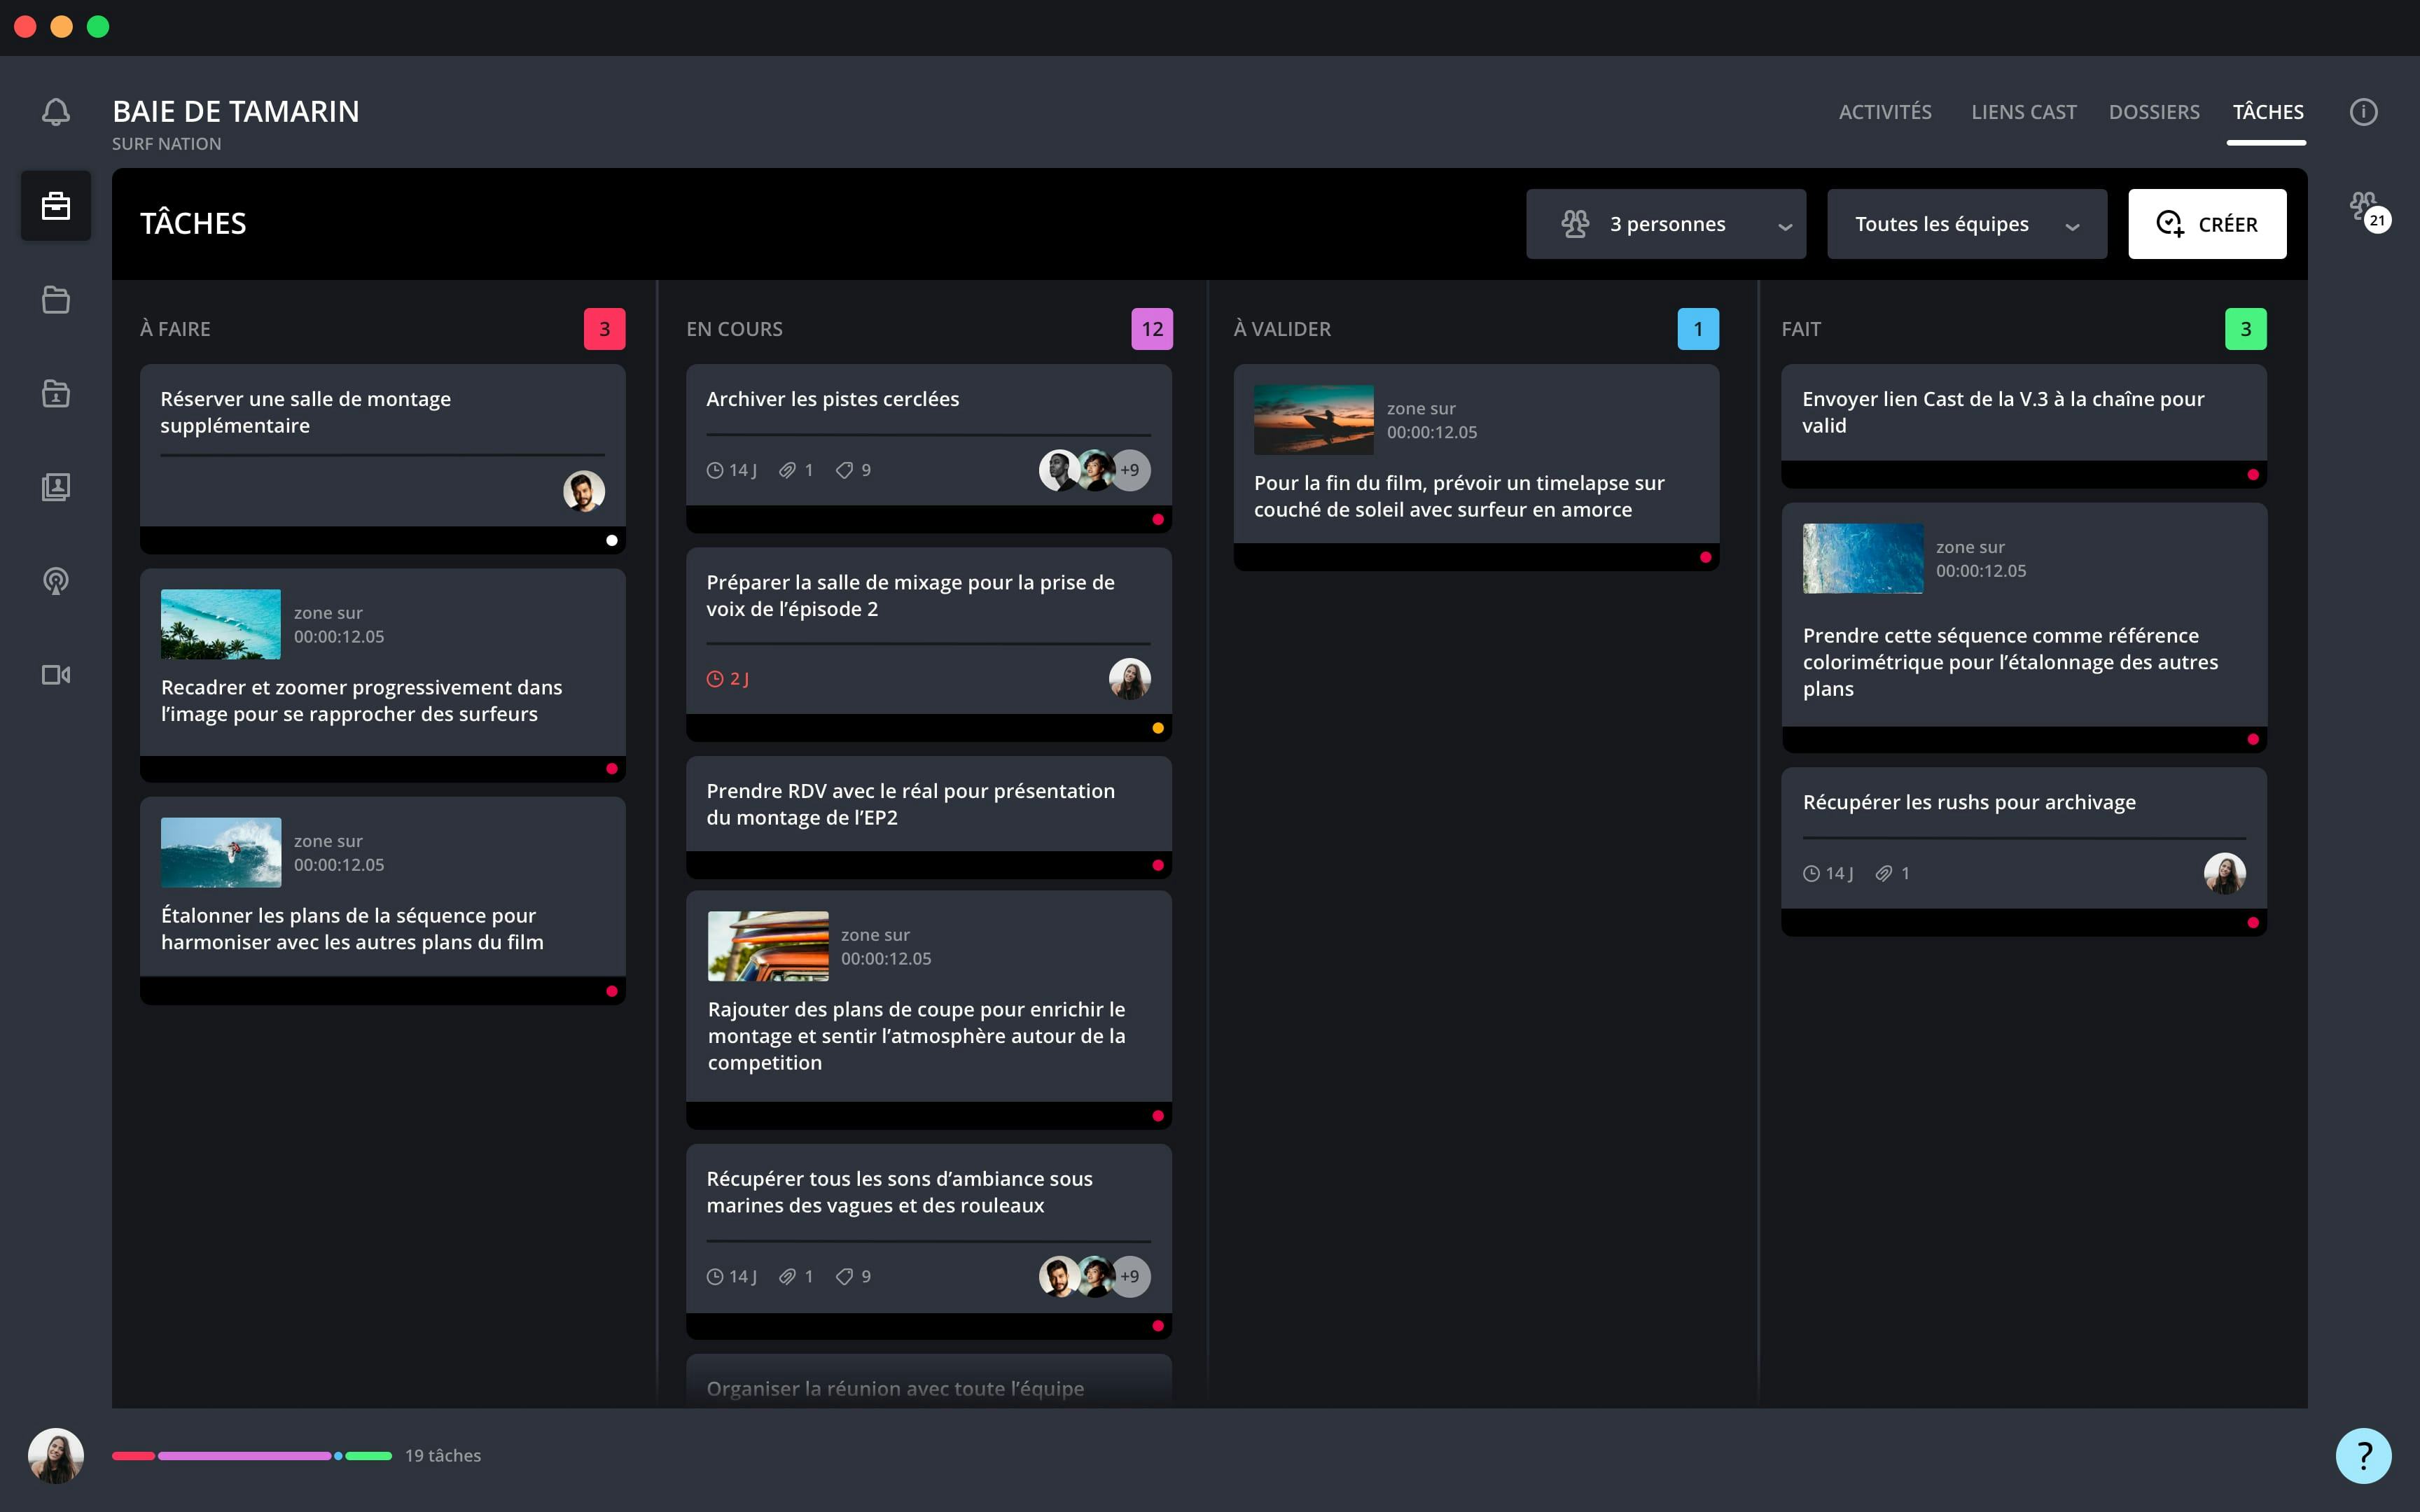Viewport: 2420px width, 1512px height.
Task: Switch to the ACTIVITÉS tab
Action: tap(1884, 112)
